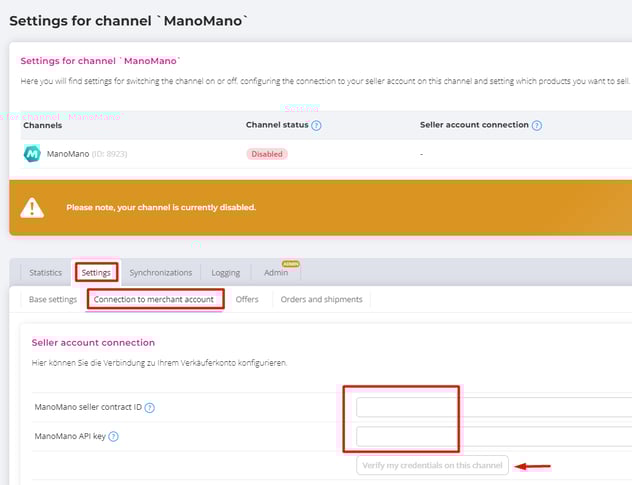Go to the Synchronizations tab
632x485 pixels.
pos(160,273)
